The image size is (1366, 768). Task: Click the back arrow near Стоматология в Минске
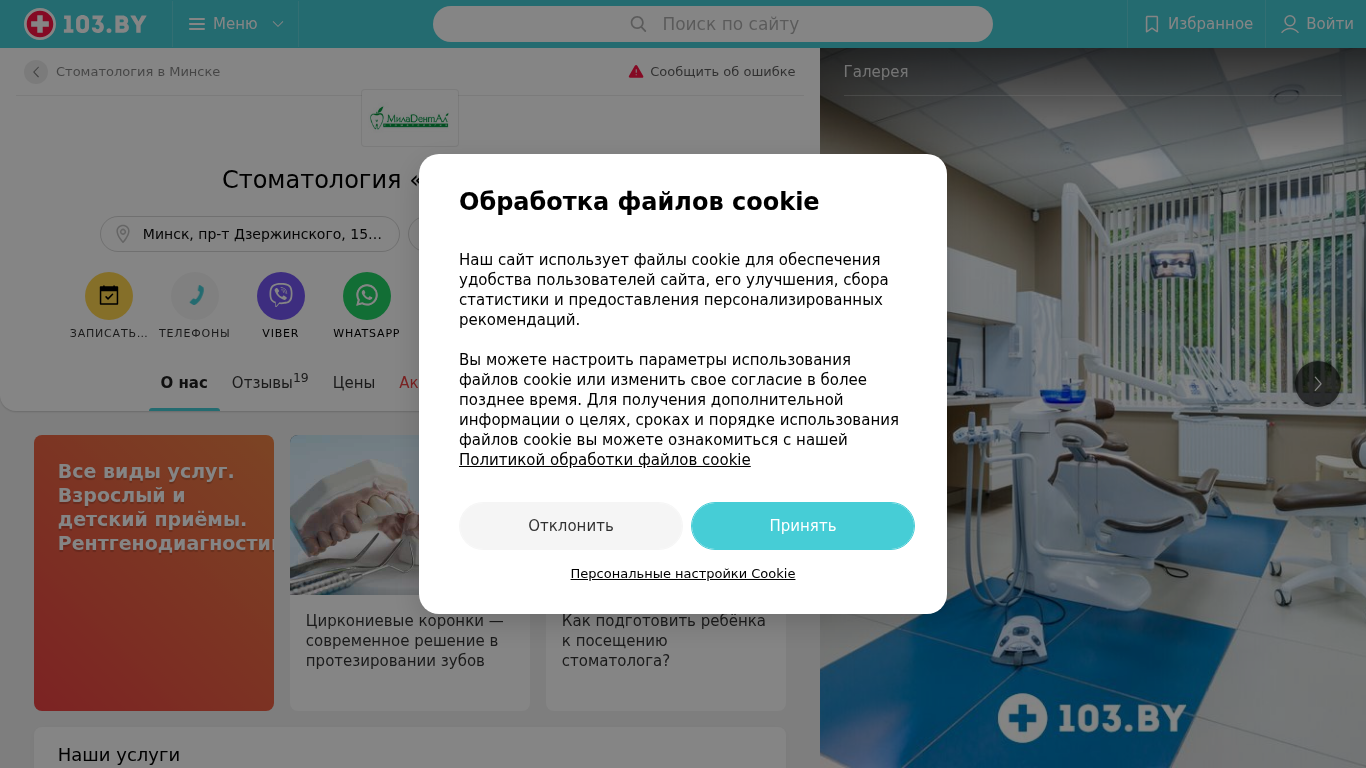point(36,72)
